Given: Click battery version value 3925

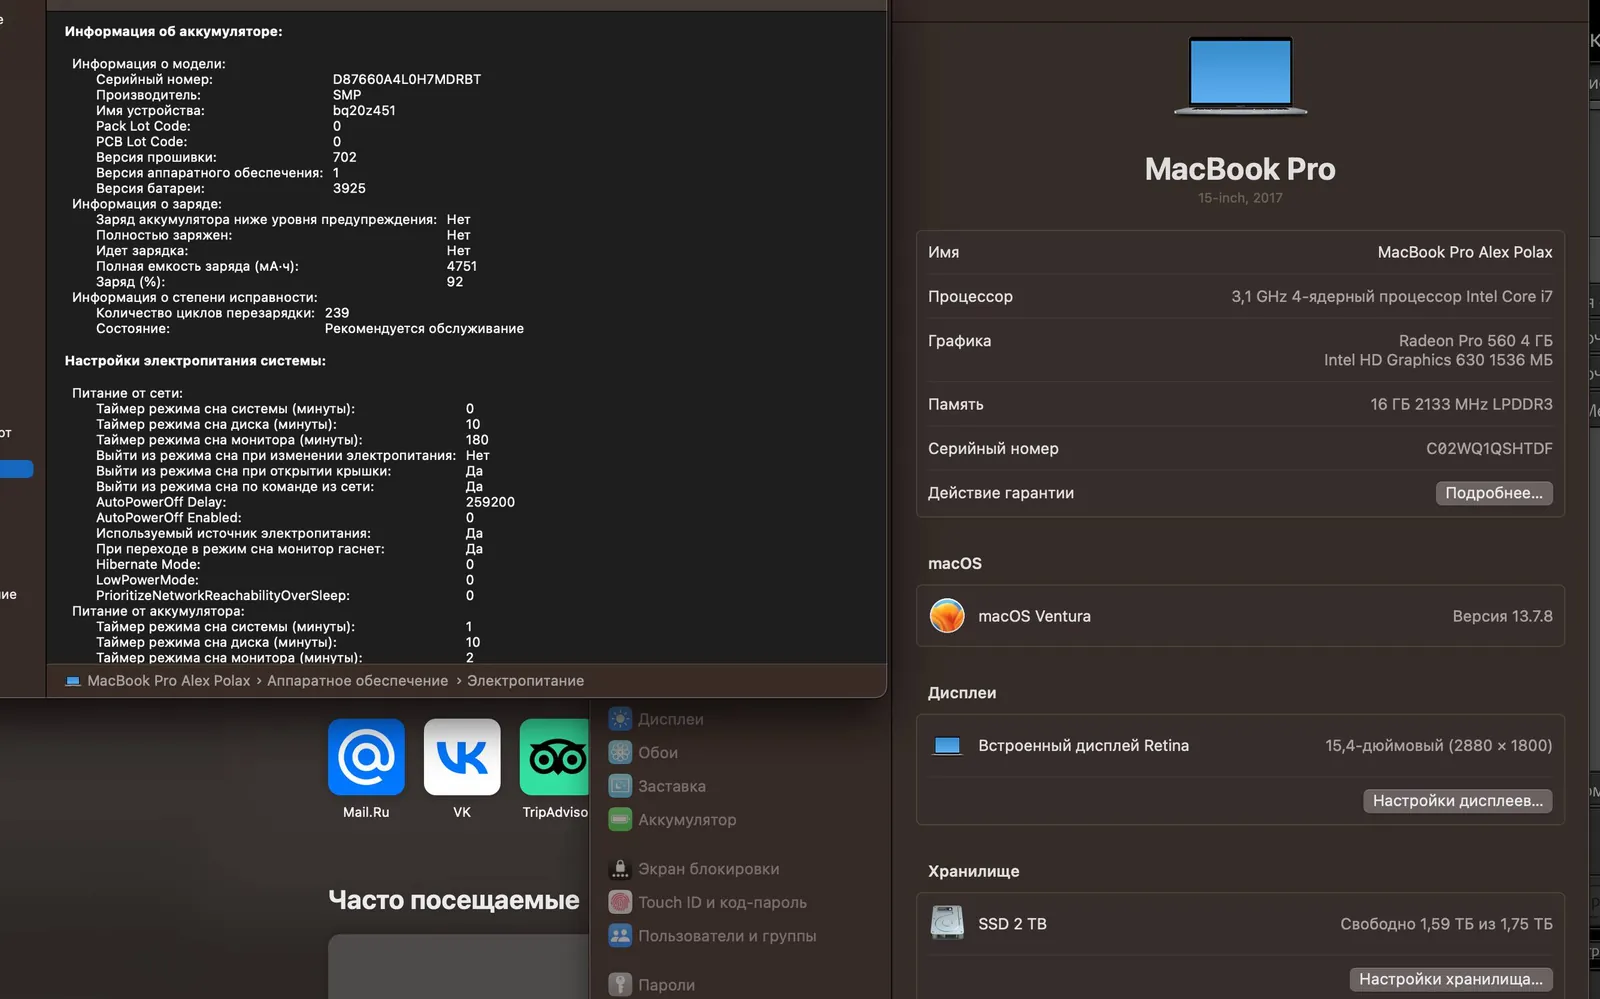Looking at the screenshot, I should coord(349,188).
